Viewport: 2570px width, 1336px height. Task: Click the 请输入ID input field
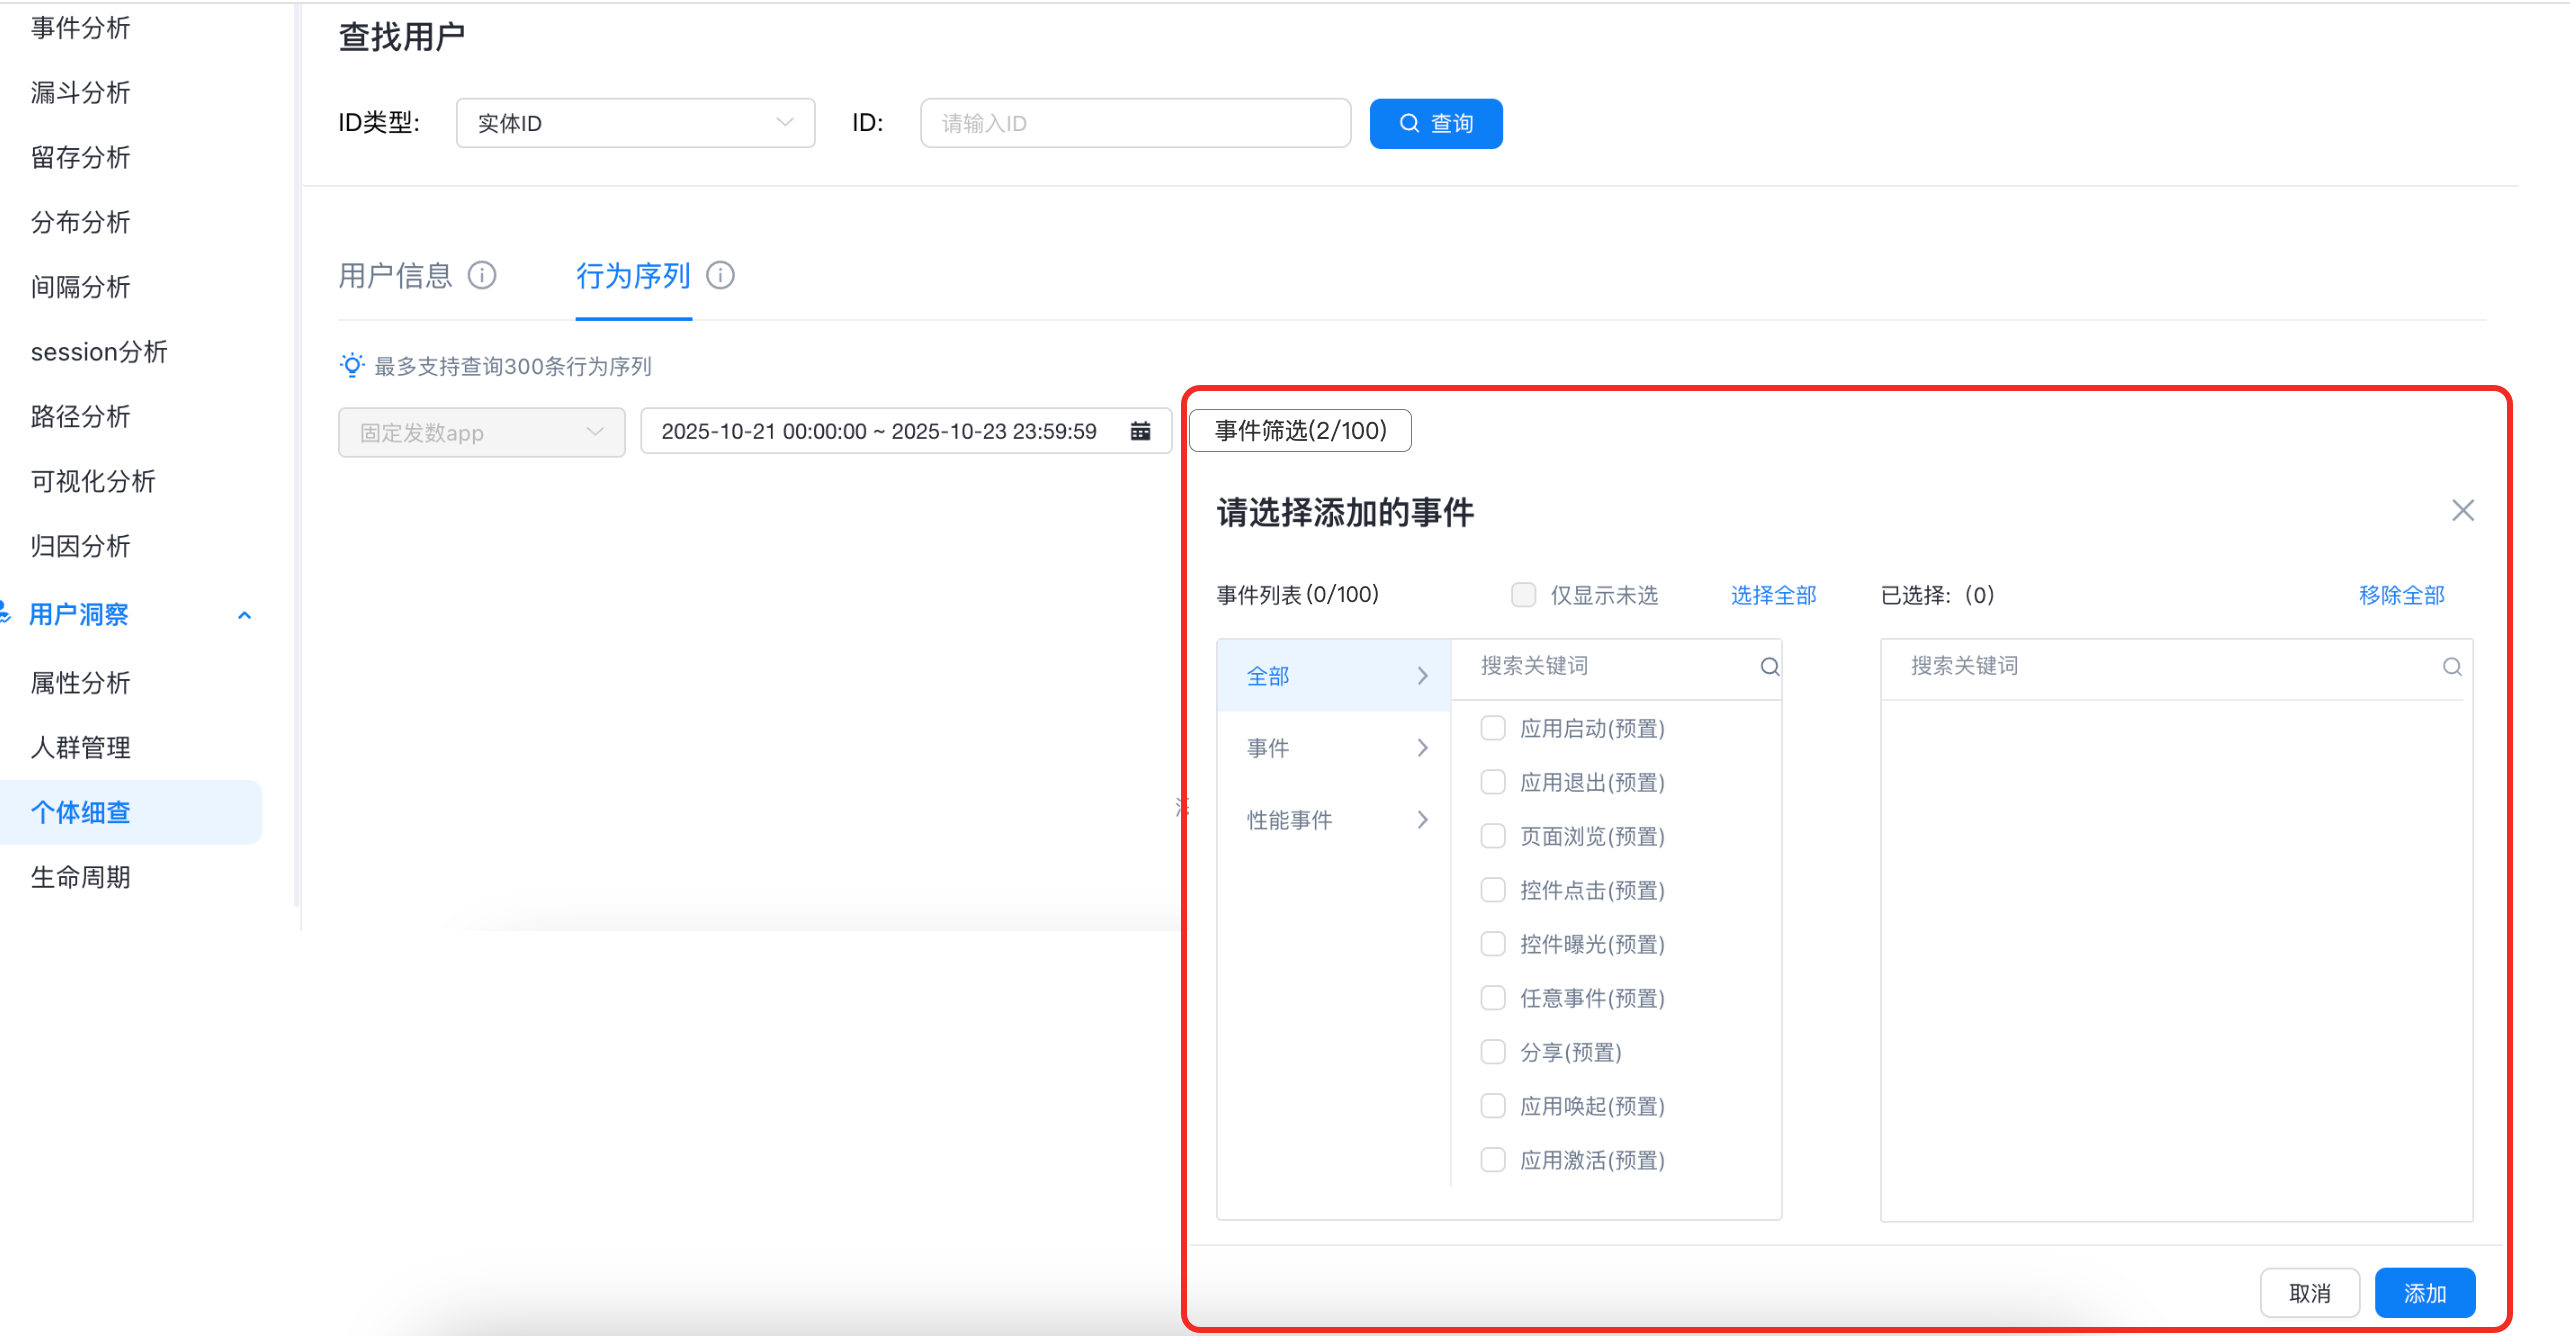pyautogui.click(x=1135, y=123)
